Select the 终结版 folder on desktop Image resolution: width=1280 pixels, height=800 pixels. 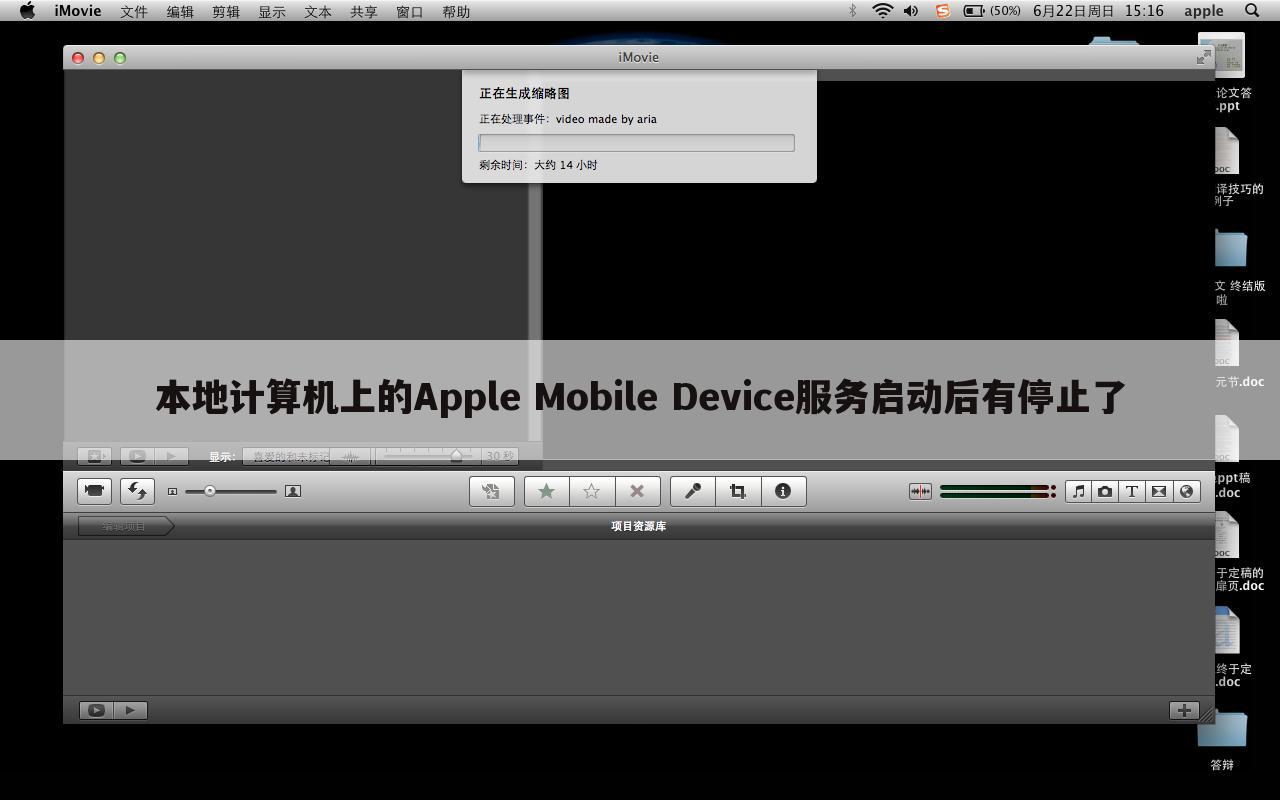pyautogui.click(x=1238, y=265)
